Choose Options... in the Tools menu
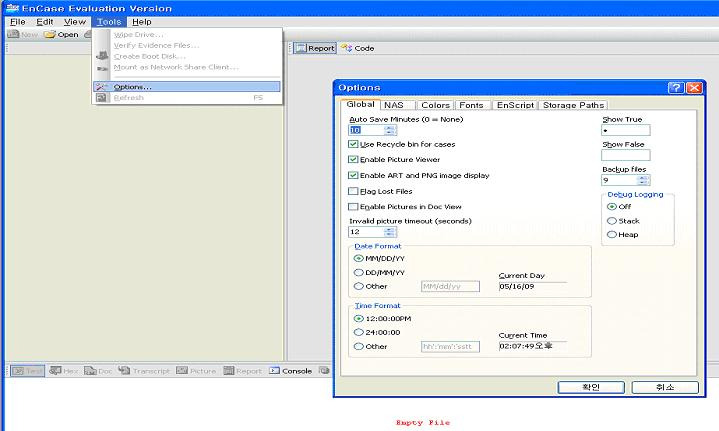719x431 pixels. tap(187, 87)
